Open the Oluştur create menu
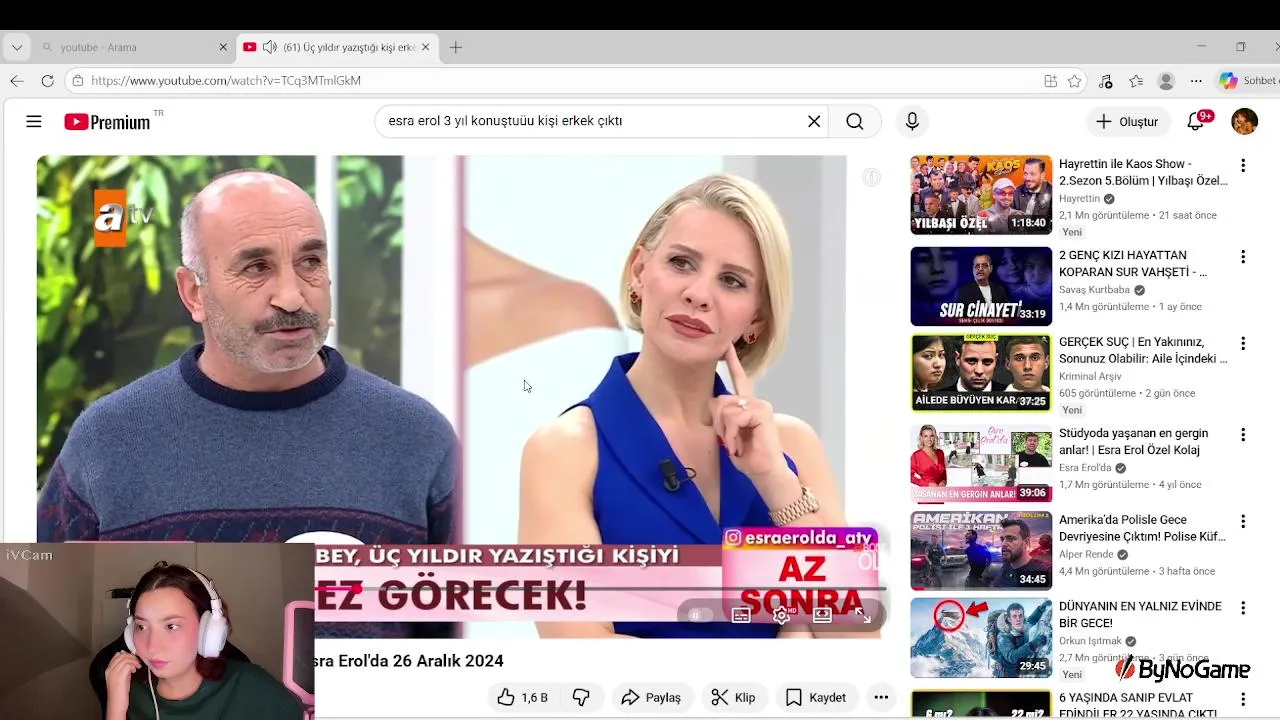The width and height of the screenshot is (1280, 720). click(x=1127, y=121)
